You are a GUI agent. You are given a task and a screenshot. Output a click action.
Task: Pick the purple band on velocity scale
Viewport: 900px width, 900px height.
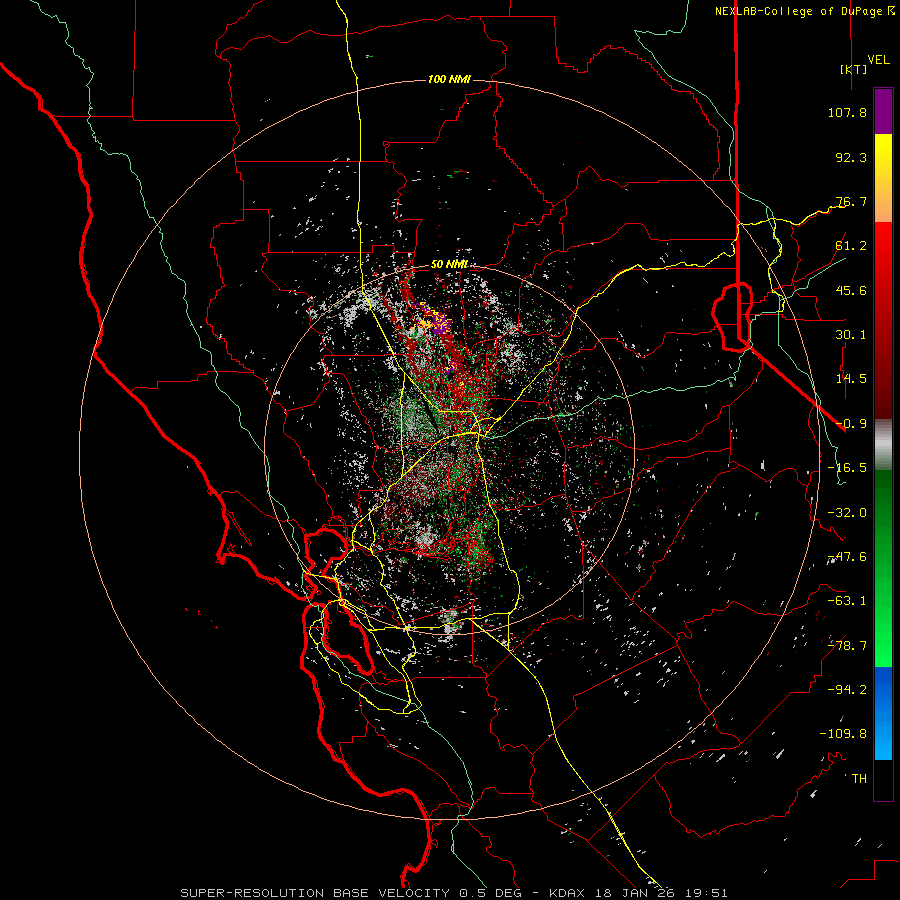[x=883, y=111]
